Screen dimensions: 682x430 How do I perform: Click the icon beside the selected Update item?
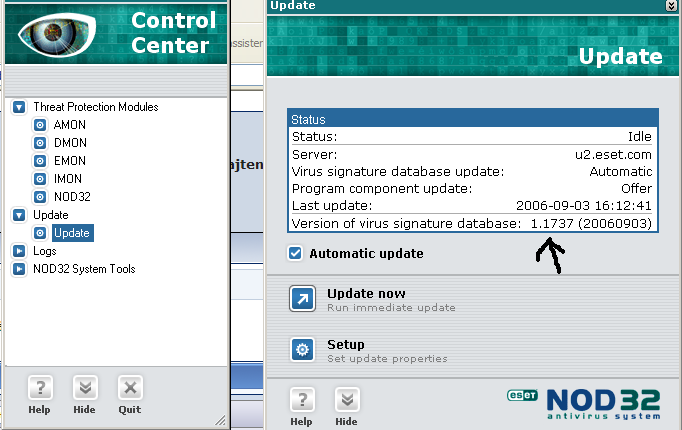click(40, 233)
